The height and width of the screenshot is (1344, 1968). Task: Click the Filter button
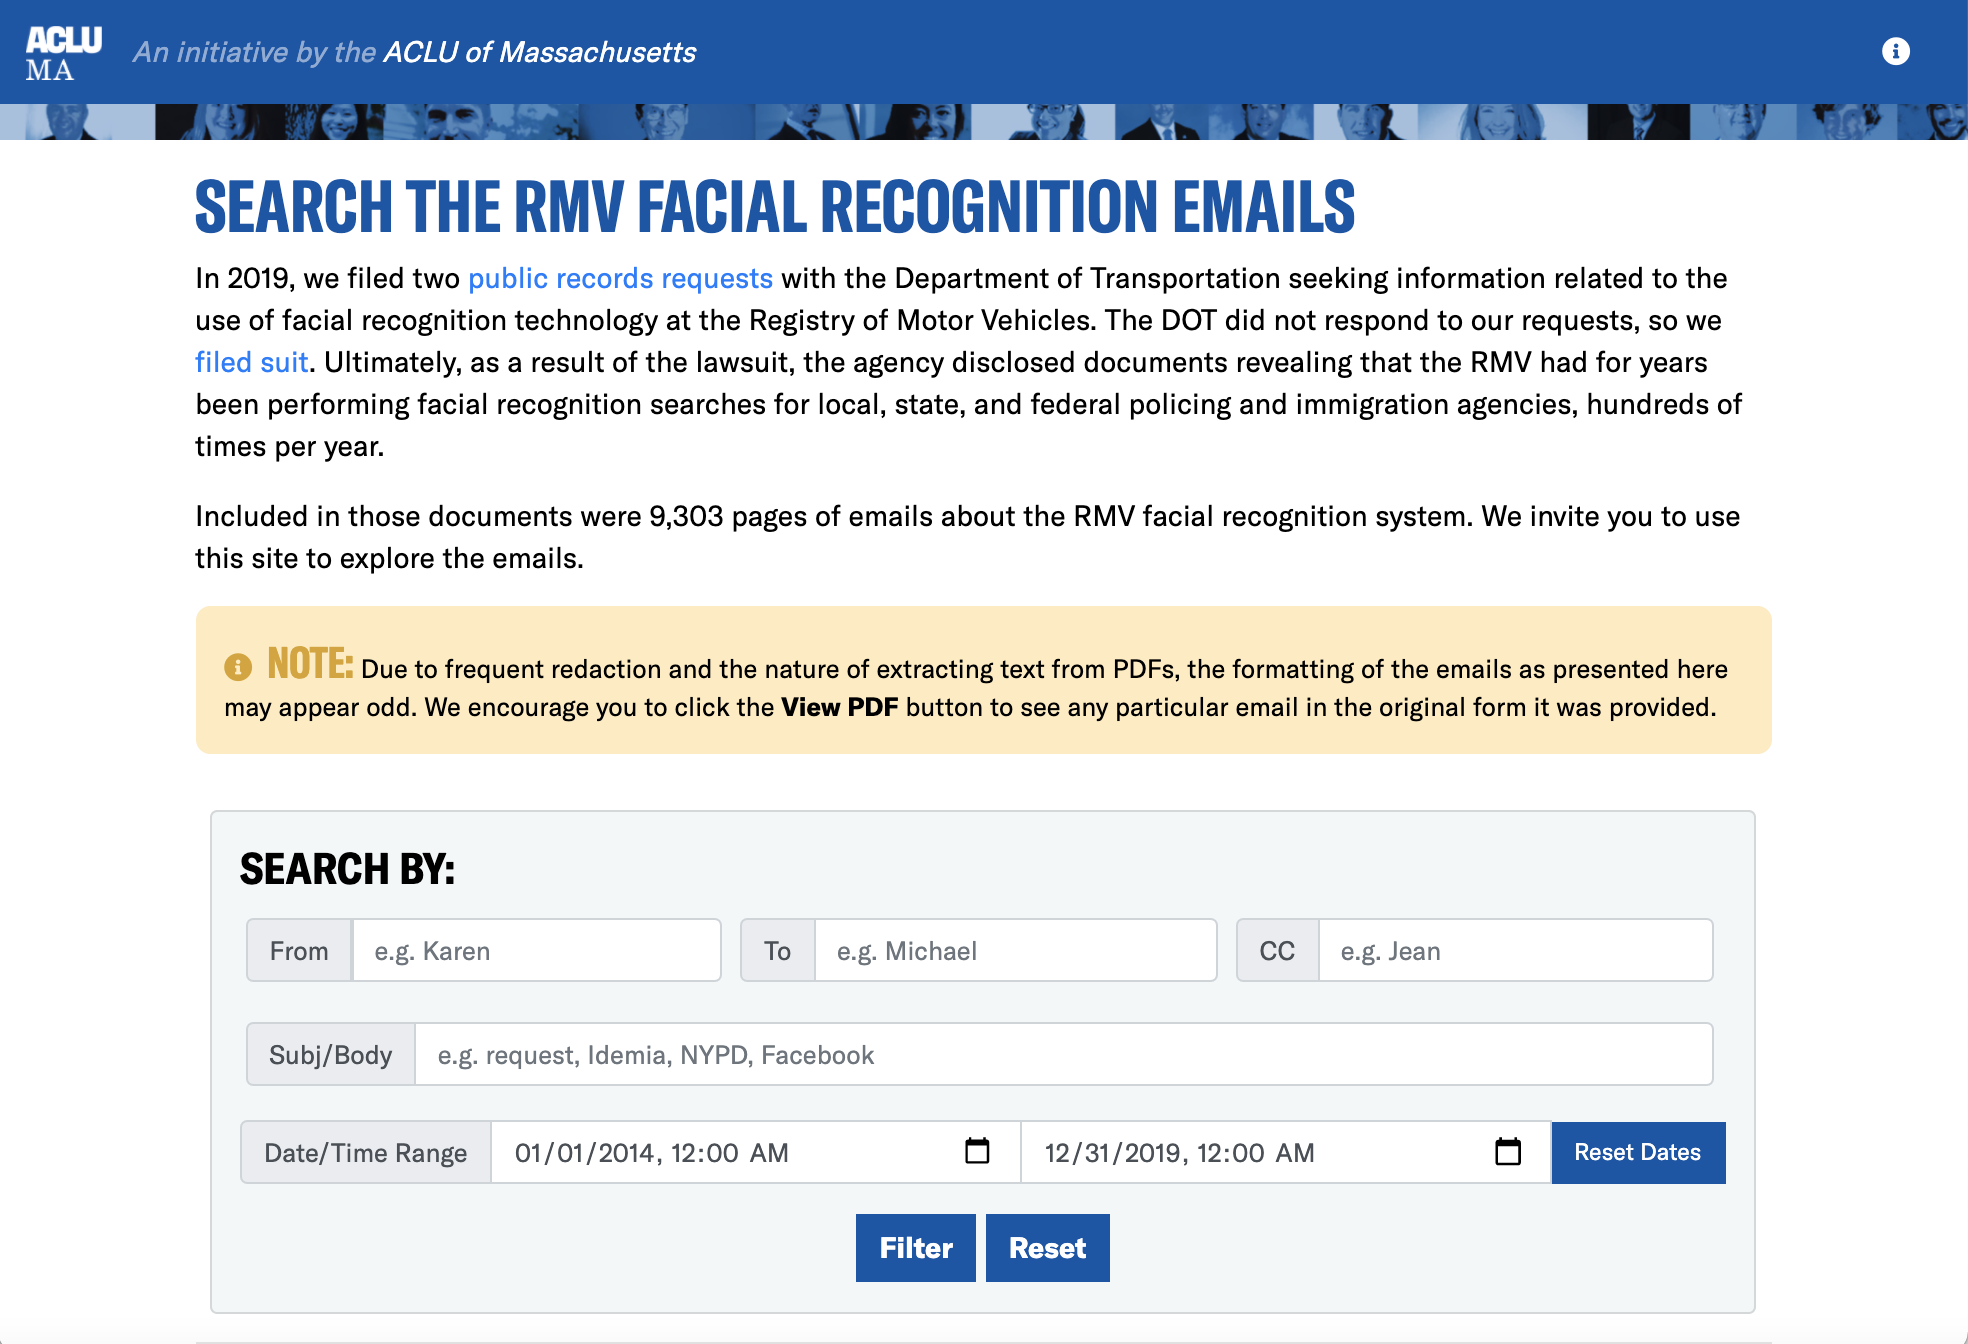coord(915,1248)
